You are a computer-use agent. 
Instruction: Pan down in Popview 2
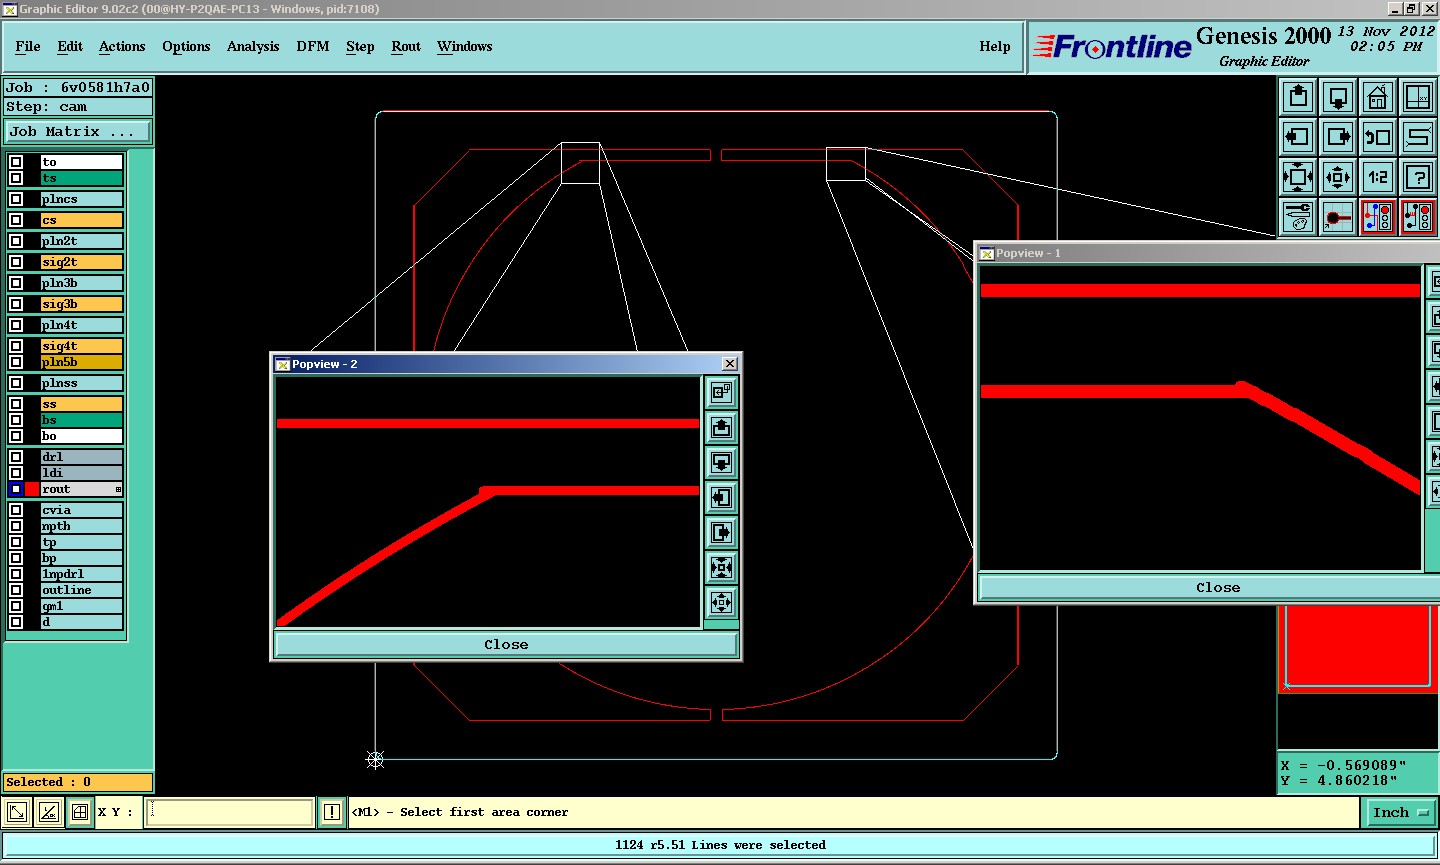[x=721, y=462]
